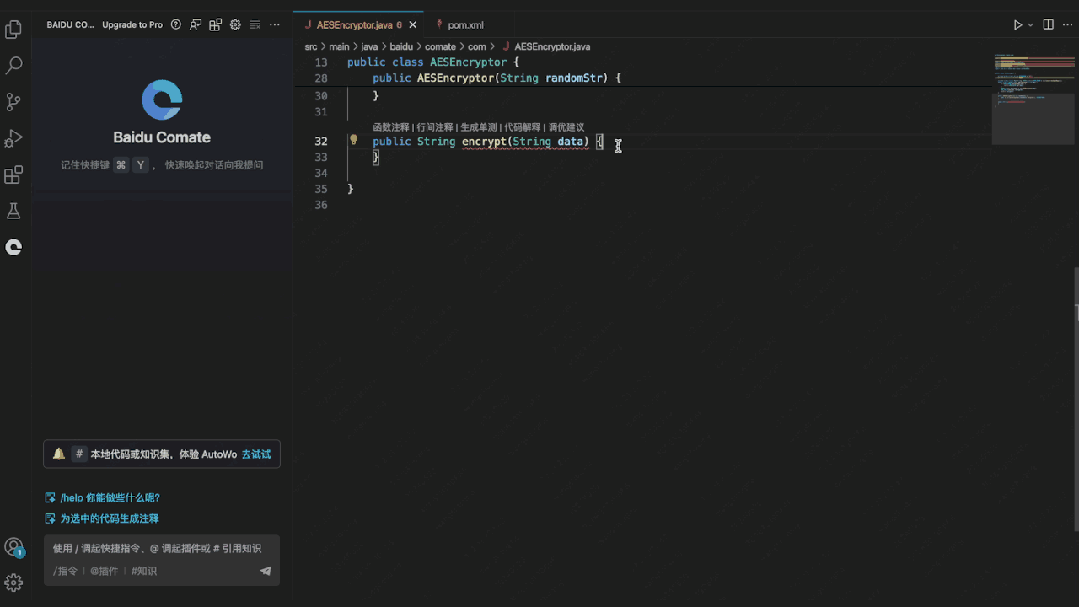
Task: Click the lightbulb on line 32
Action: (352, 141)
